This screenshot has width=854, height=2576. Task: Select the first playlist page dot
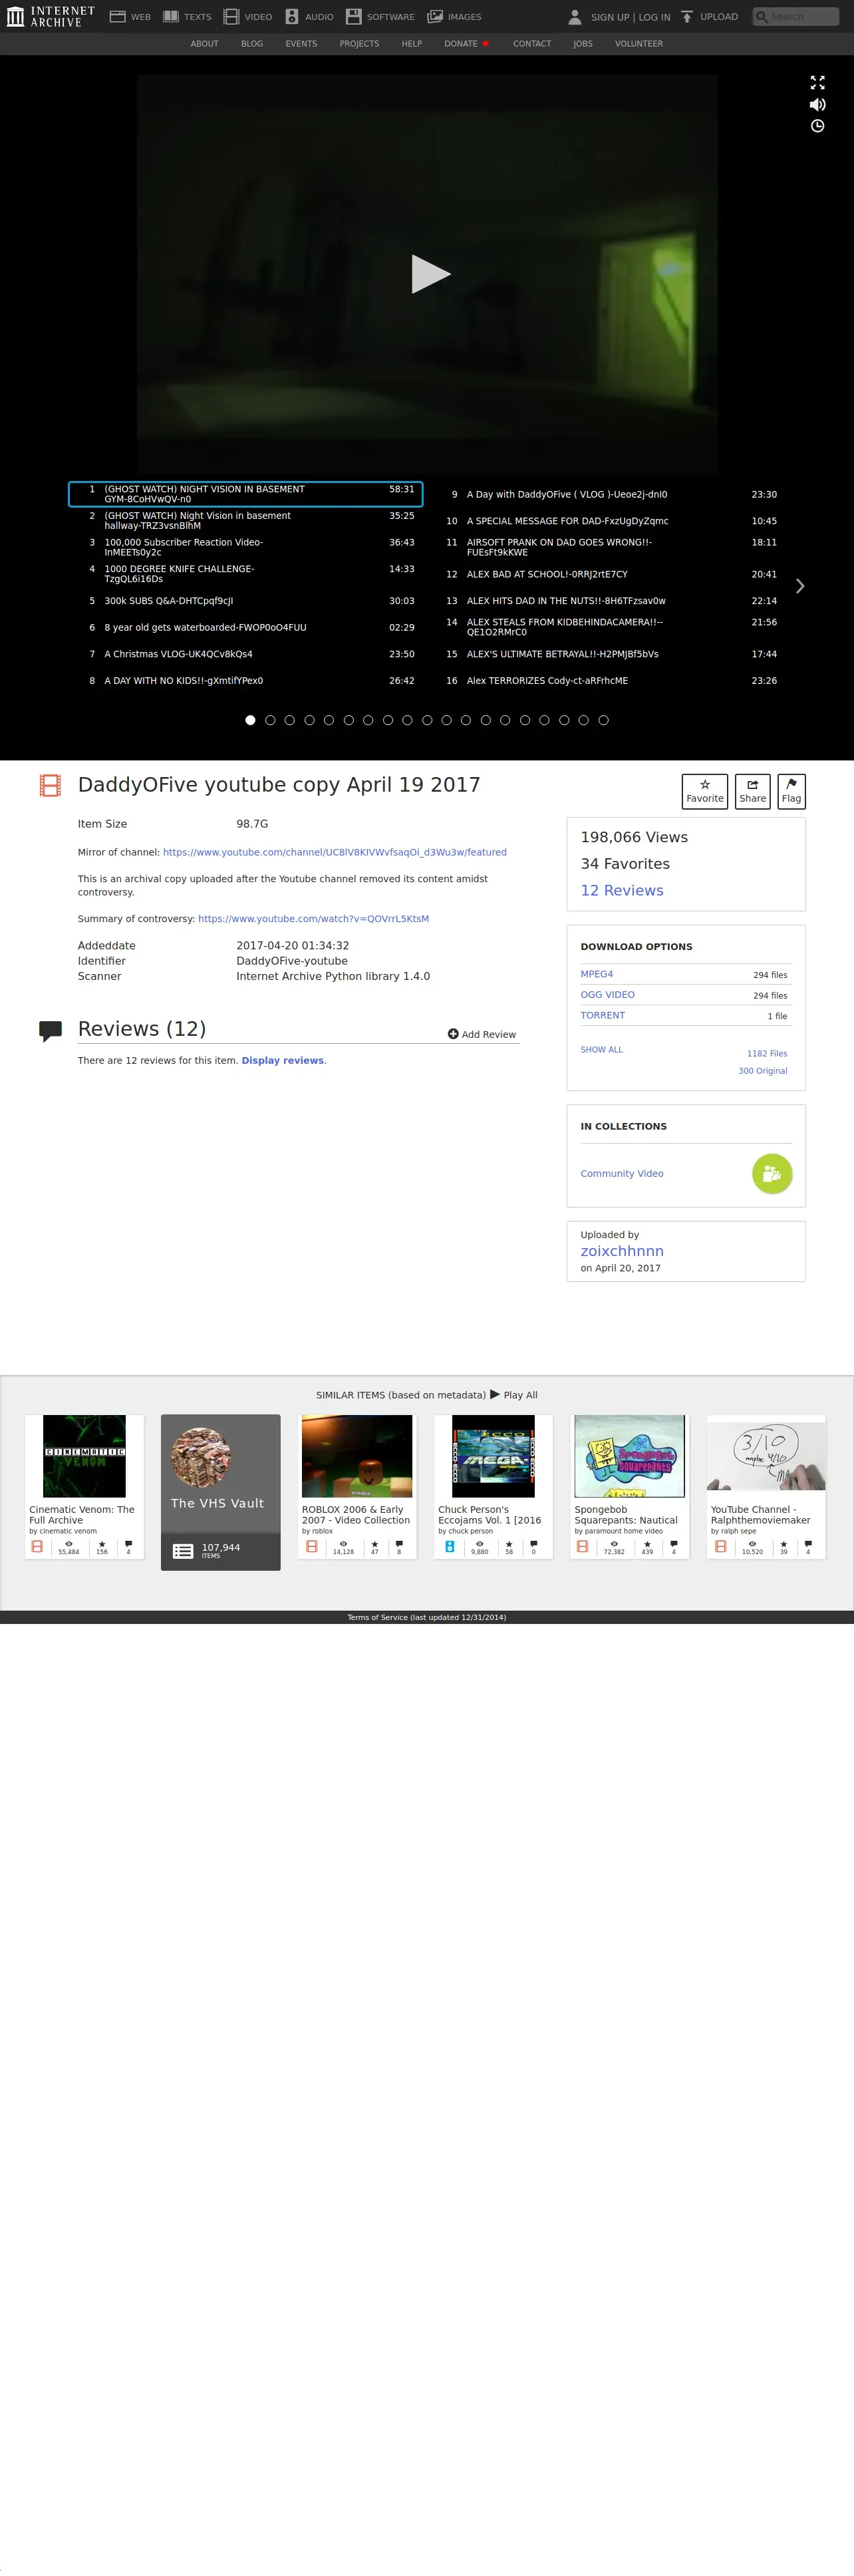click(250, 720)
